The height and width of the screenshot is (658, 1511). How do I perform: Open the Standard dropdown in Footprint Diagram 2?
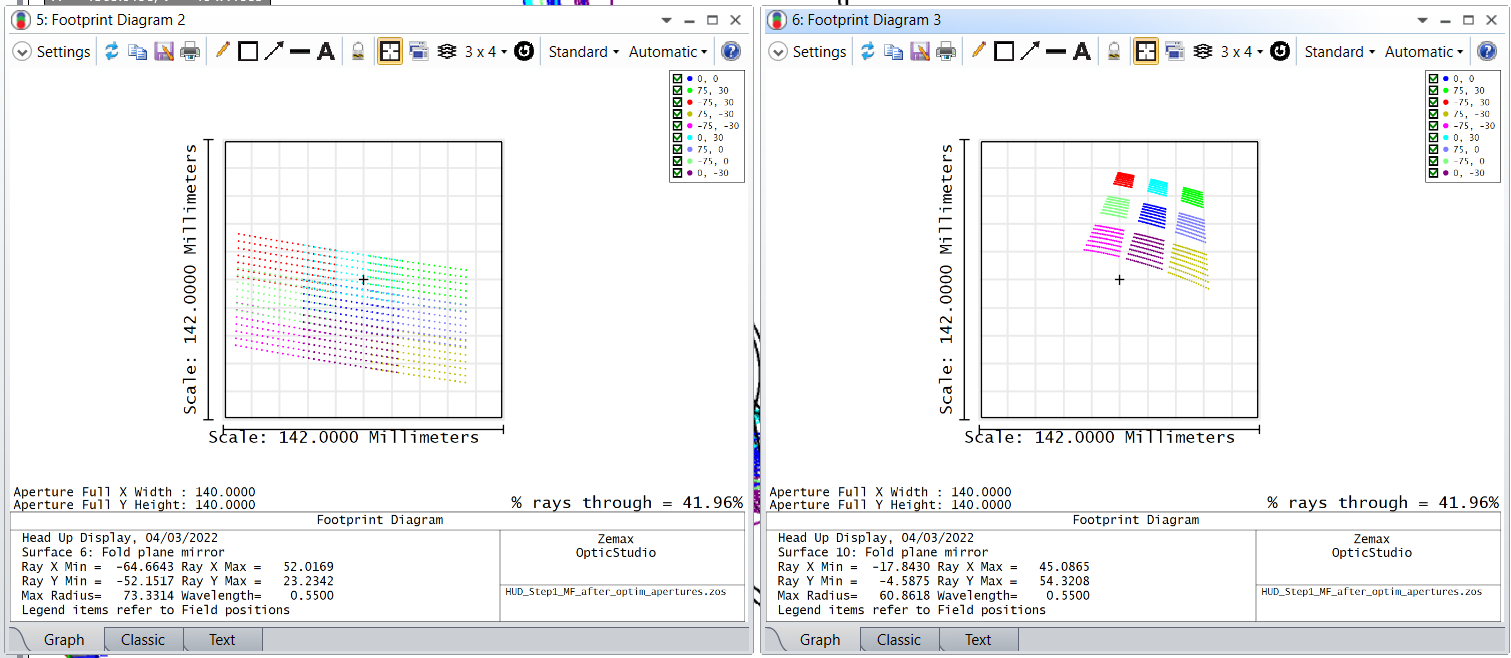(584, 52)
